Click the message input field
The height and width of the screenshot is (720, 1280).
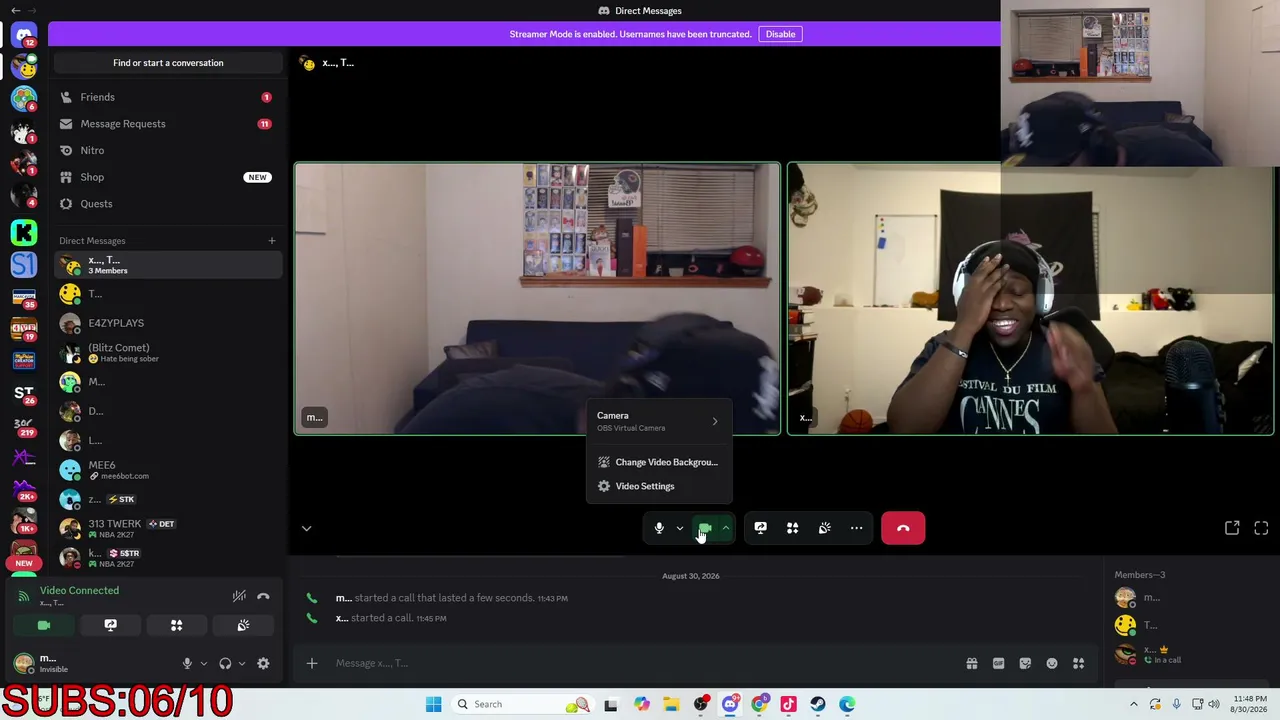(640, 663)
